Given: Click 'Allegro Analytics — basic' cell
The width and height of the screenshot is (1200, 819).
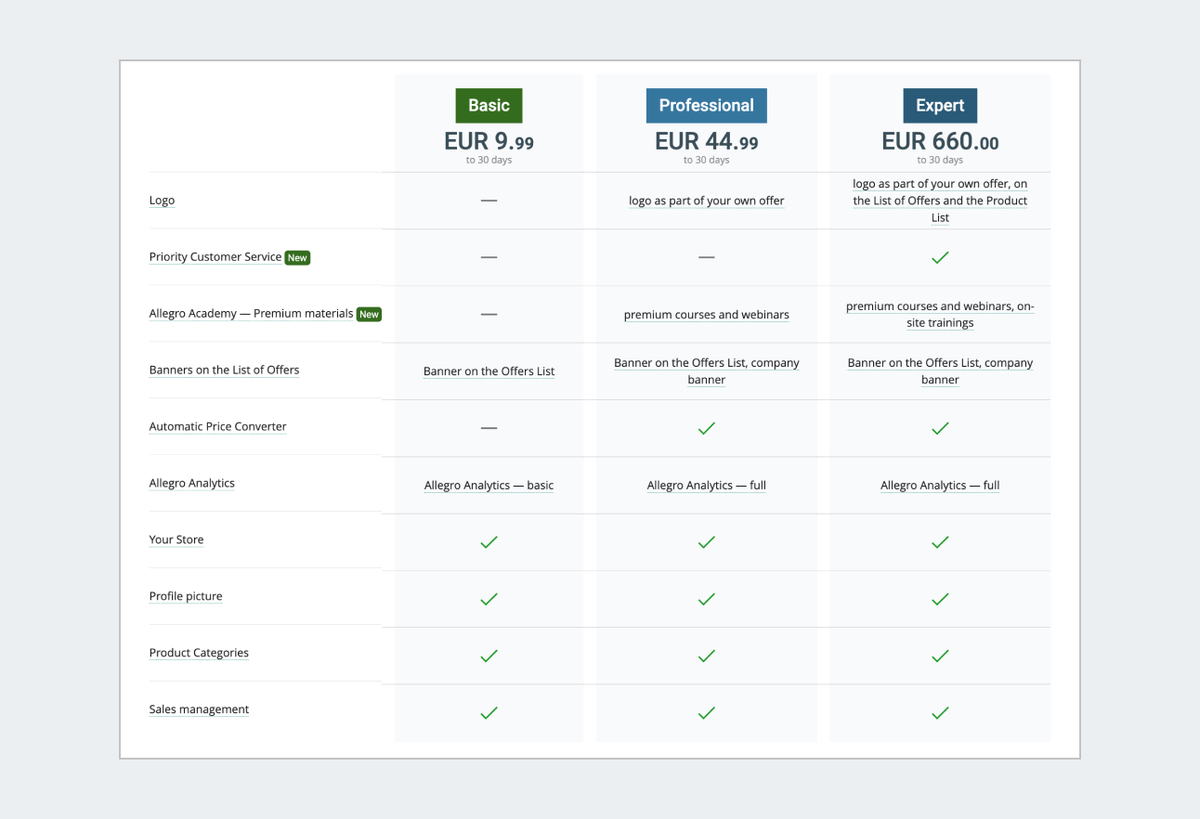Looking at the screenshot, I should tap(489, 485).
